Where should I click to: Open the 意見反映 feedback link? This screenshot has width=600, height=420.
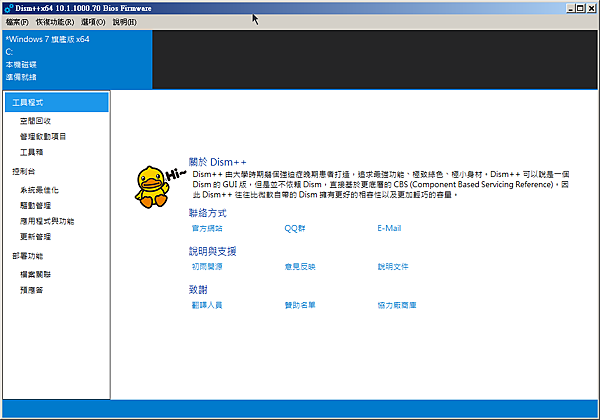pos(300,267)
